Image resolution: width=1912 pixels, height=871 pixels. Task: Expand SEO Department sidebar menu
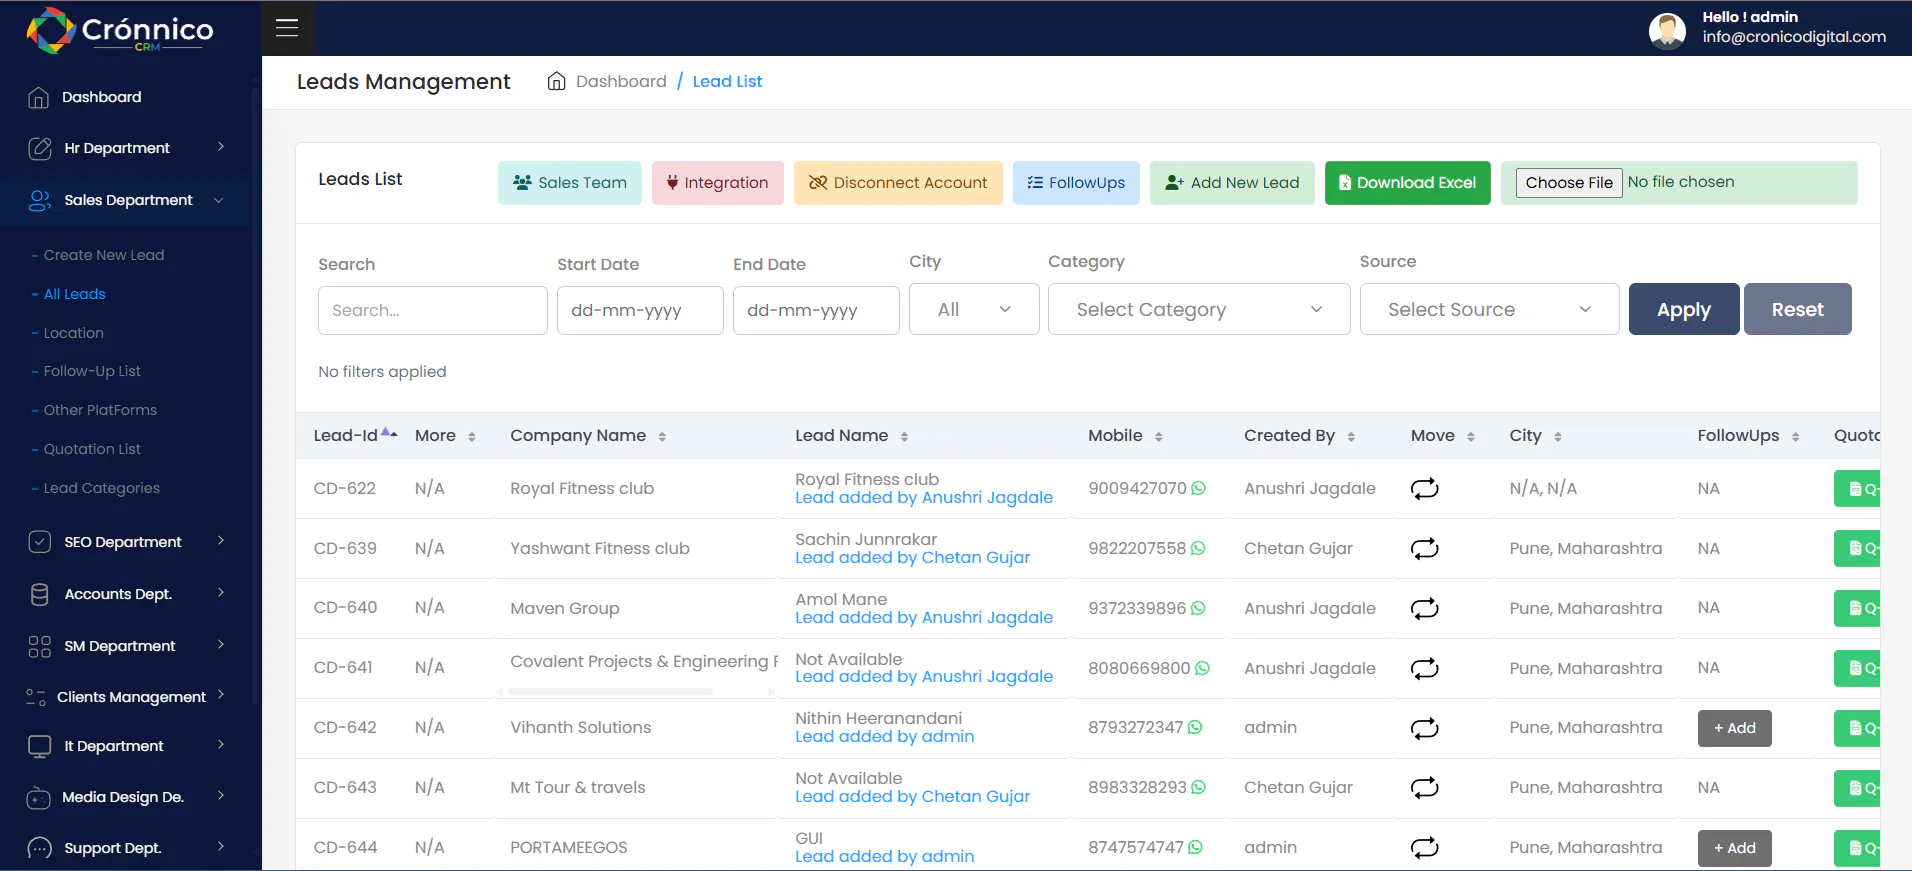[x=126, y=542]
